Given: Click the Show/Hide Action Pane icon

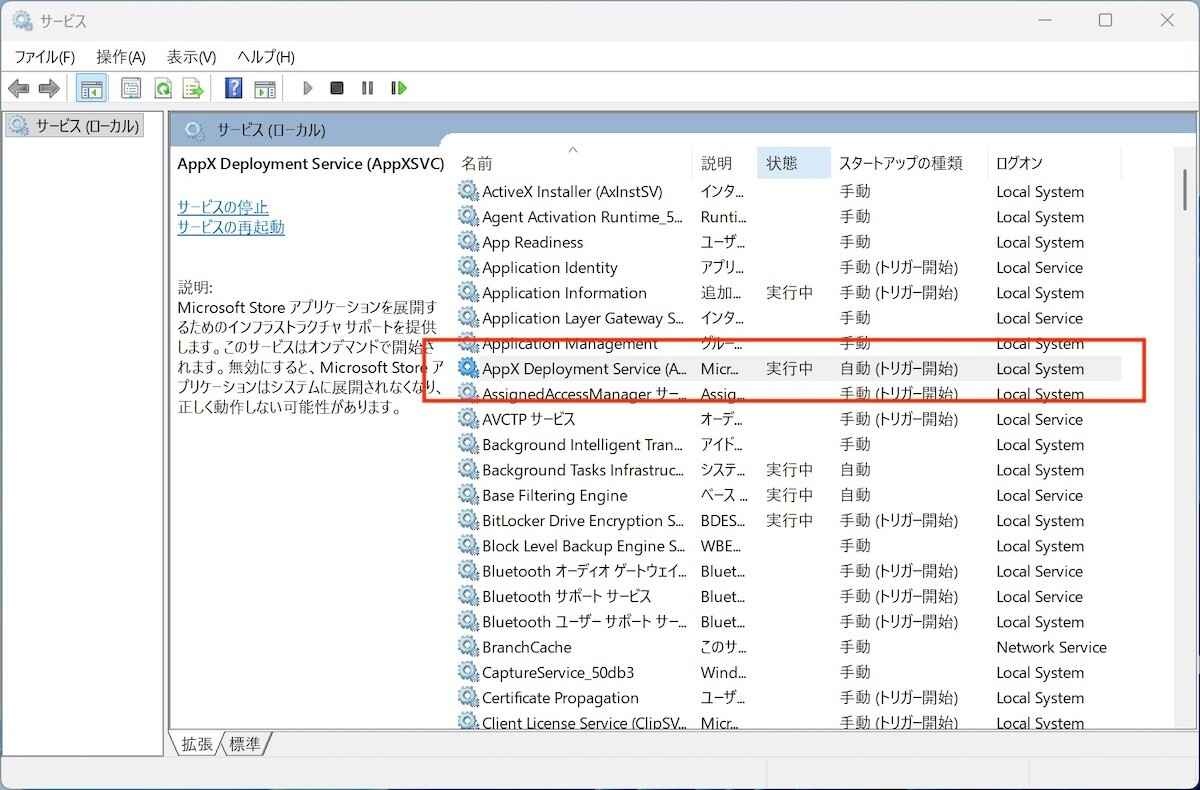Looking at the screenshot, I should point(265,89).
